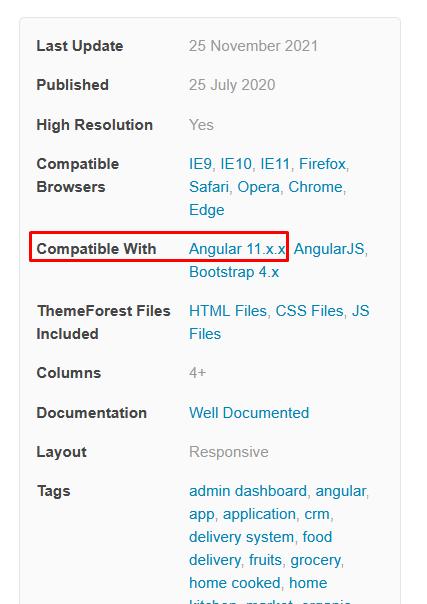The width and height of the screenshot is (427, 604).
Task: Click the Edge browser link
Action: (206, 210)
